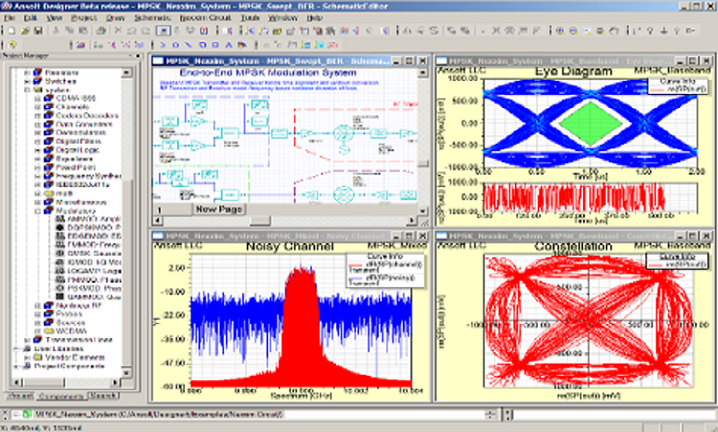Expand the Digital Filters tree node

(x=38, y=141)
